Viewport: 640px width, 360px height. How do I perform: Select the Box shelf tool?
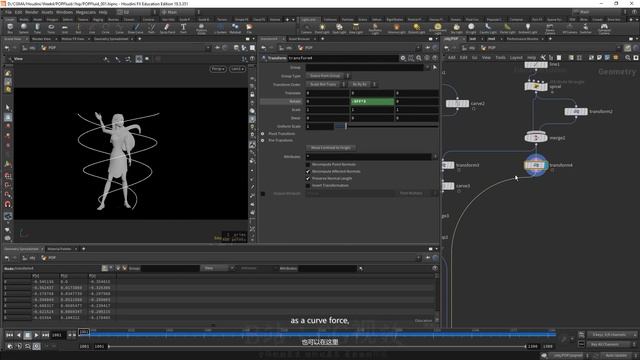point(10,29)
